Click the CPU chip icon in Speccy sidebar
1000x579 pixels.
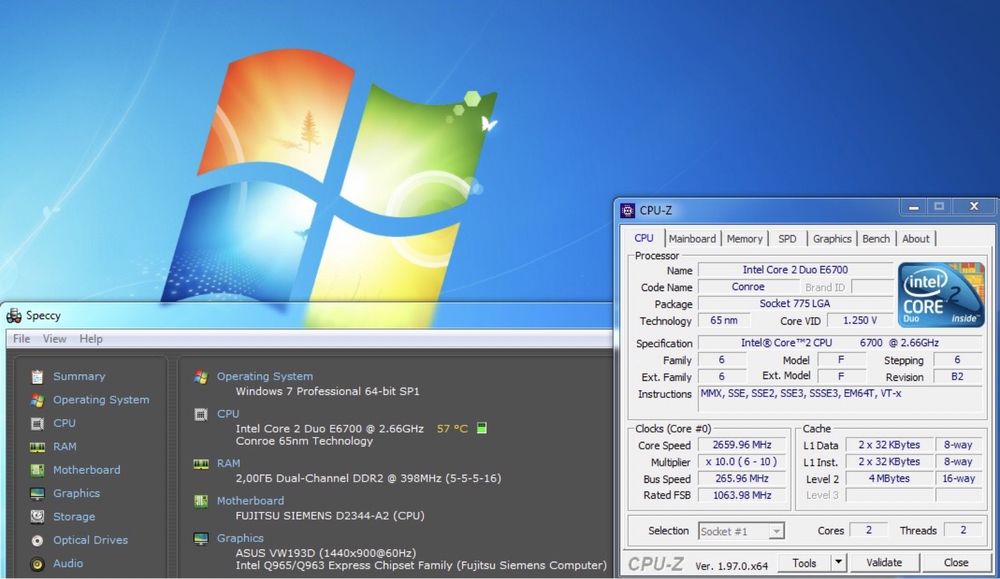(38, 423)
